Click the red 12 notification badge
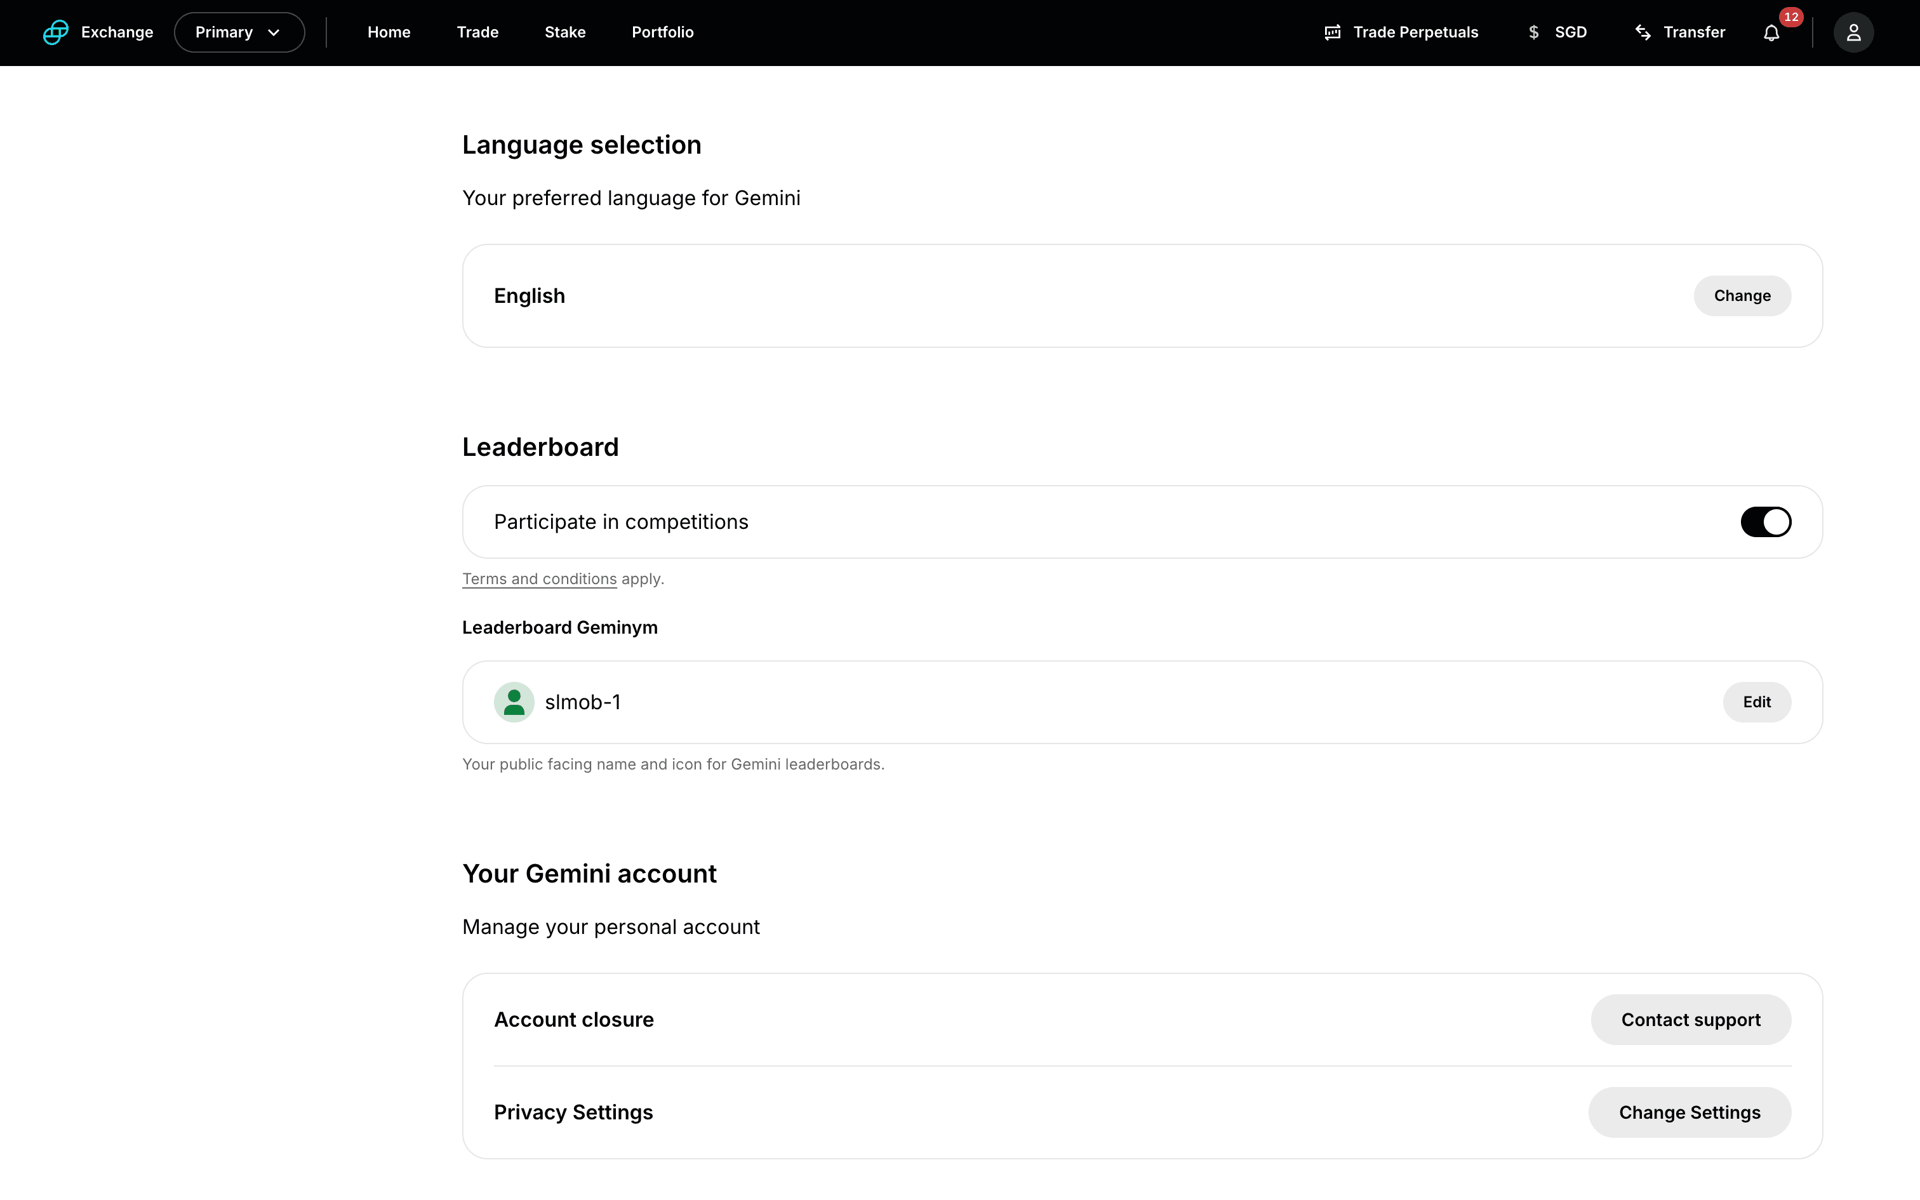The image size is (1920, 1200). [1791, 17]
